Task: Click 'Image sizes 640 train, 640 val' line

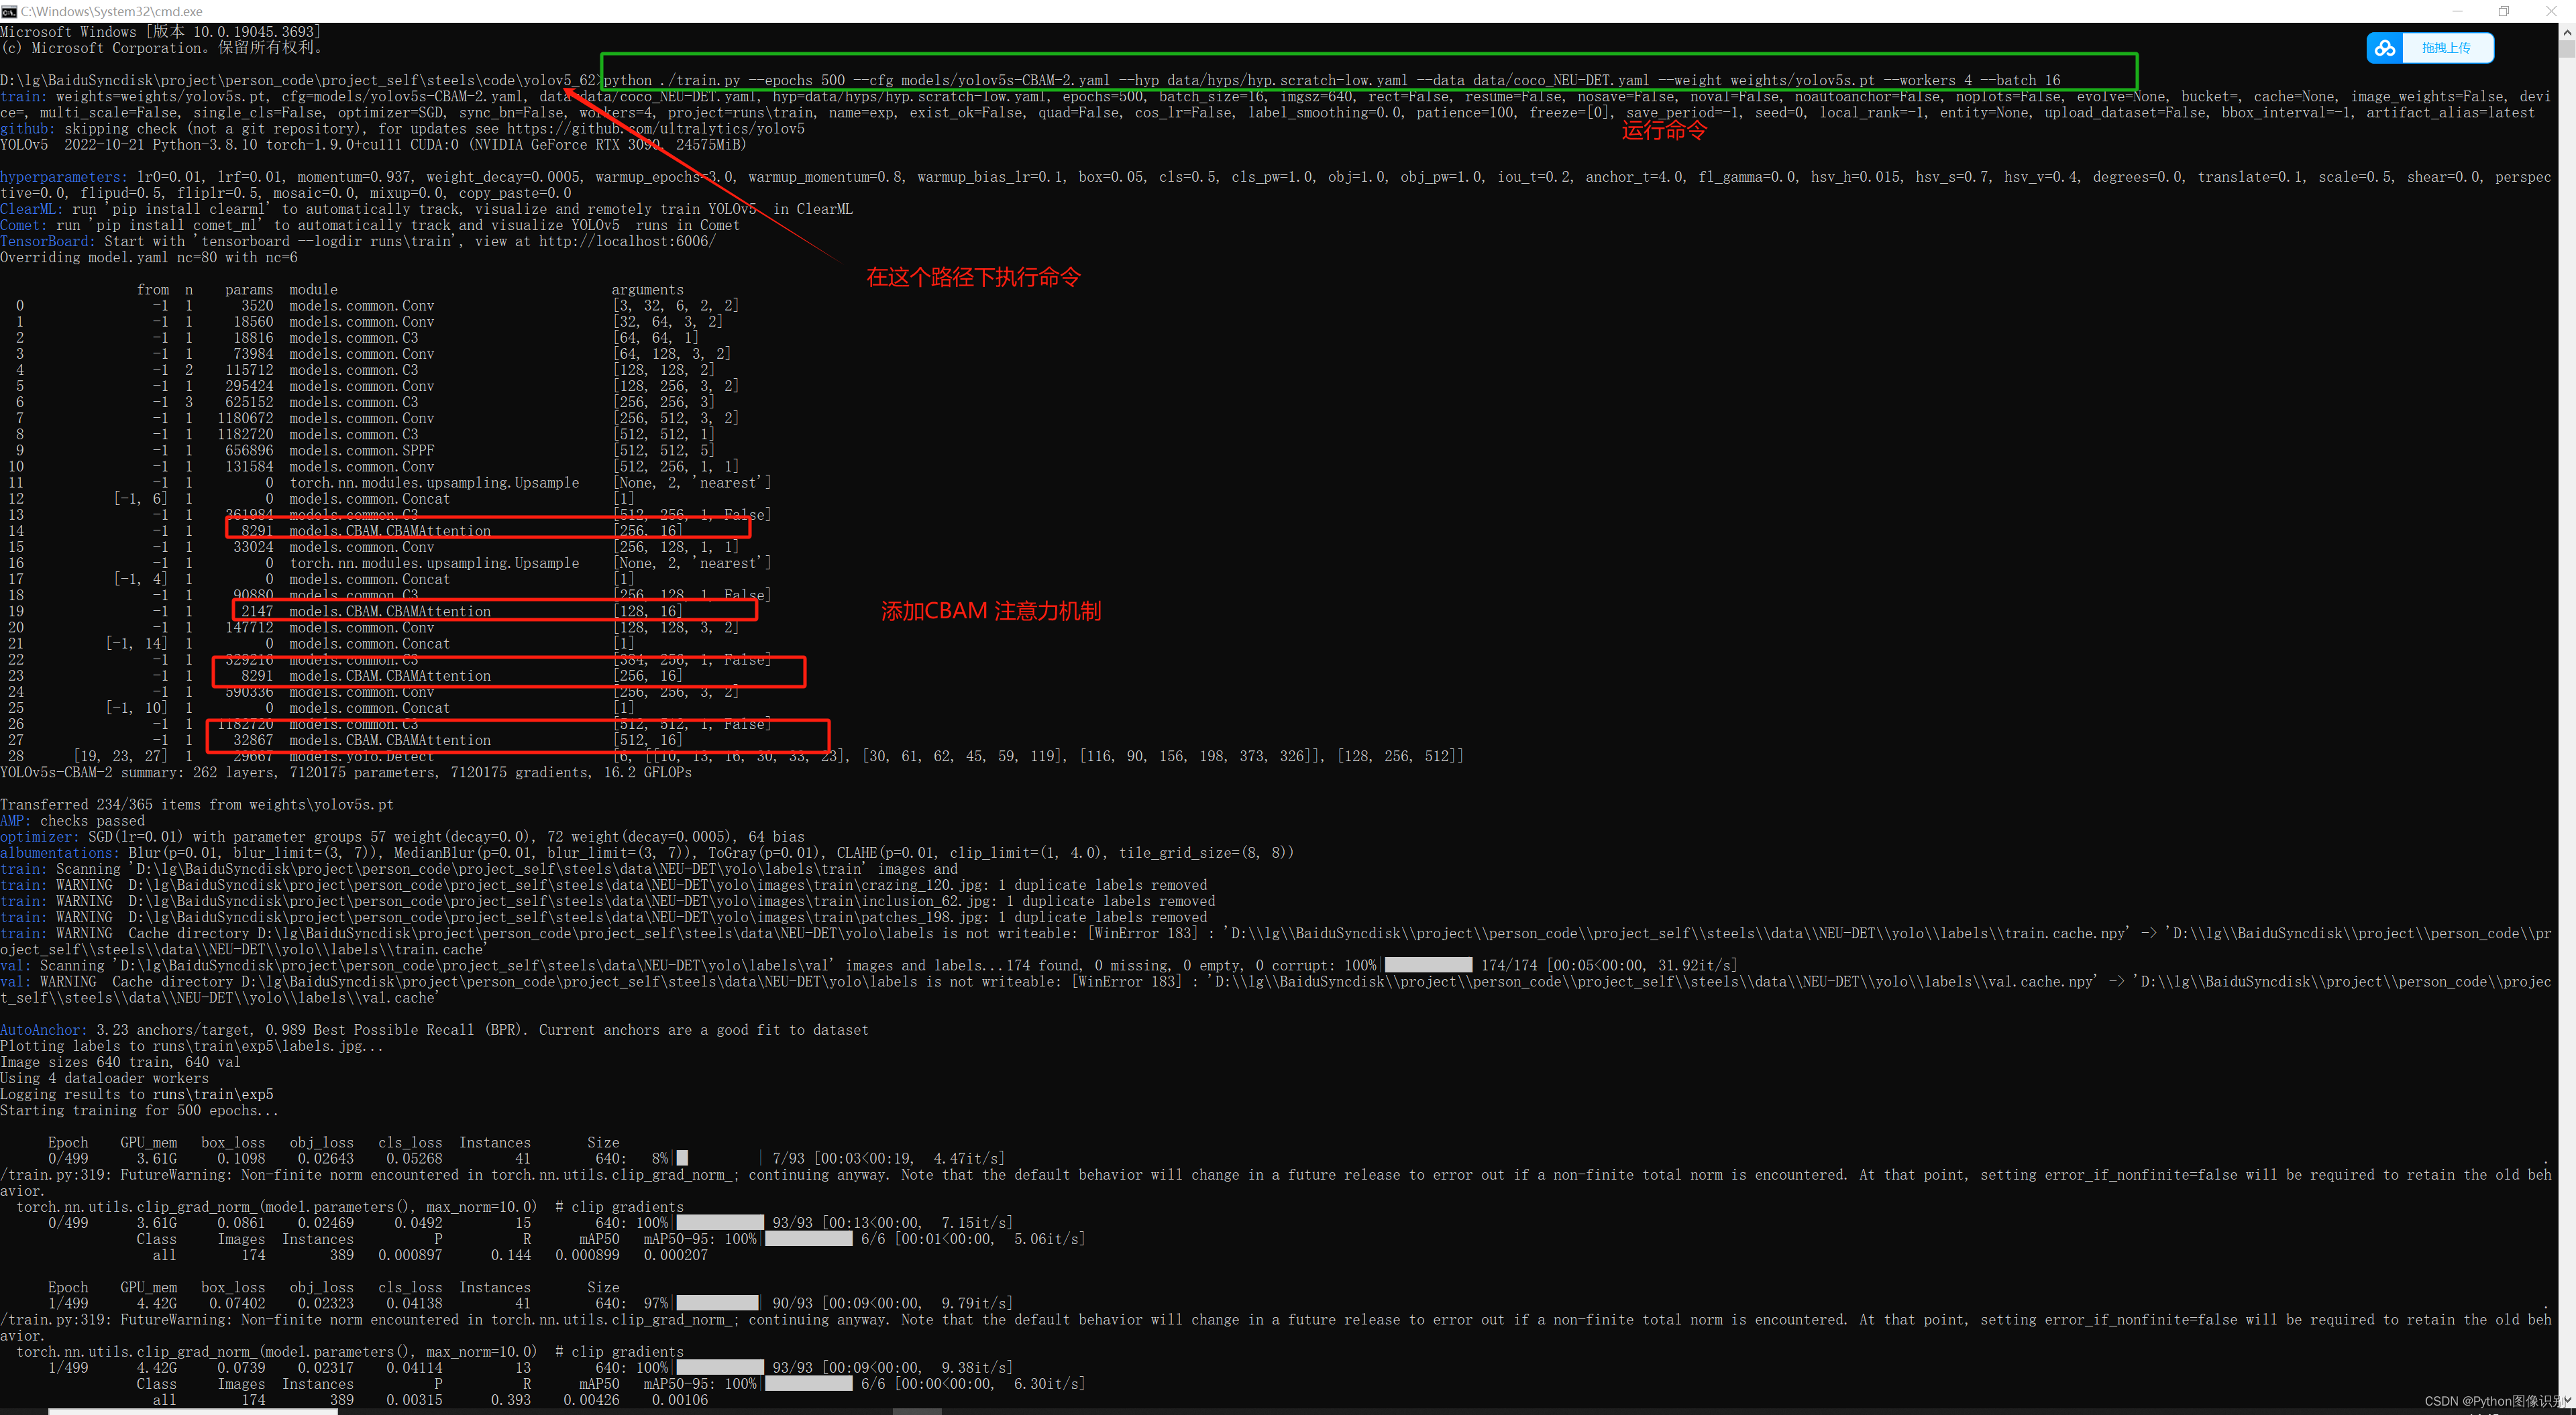Action: click(x=120, y=1062)
